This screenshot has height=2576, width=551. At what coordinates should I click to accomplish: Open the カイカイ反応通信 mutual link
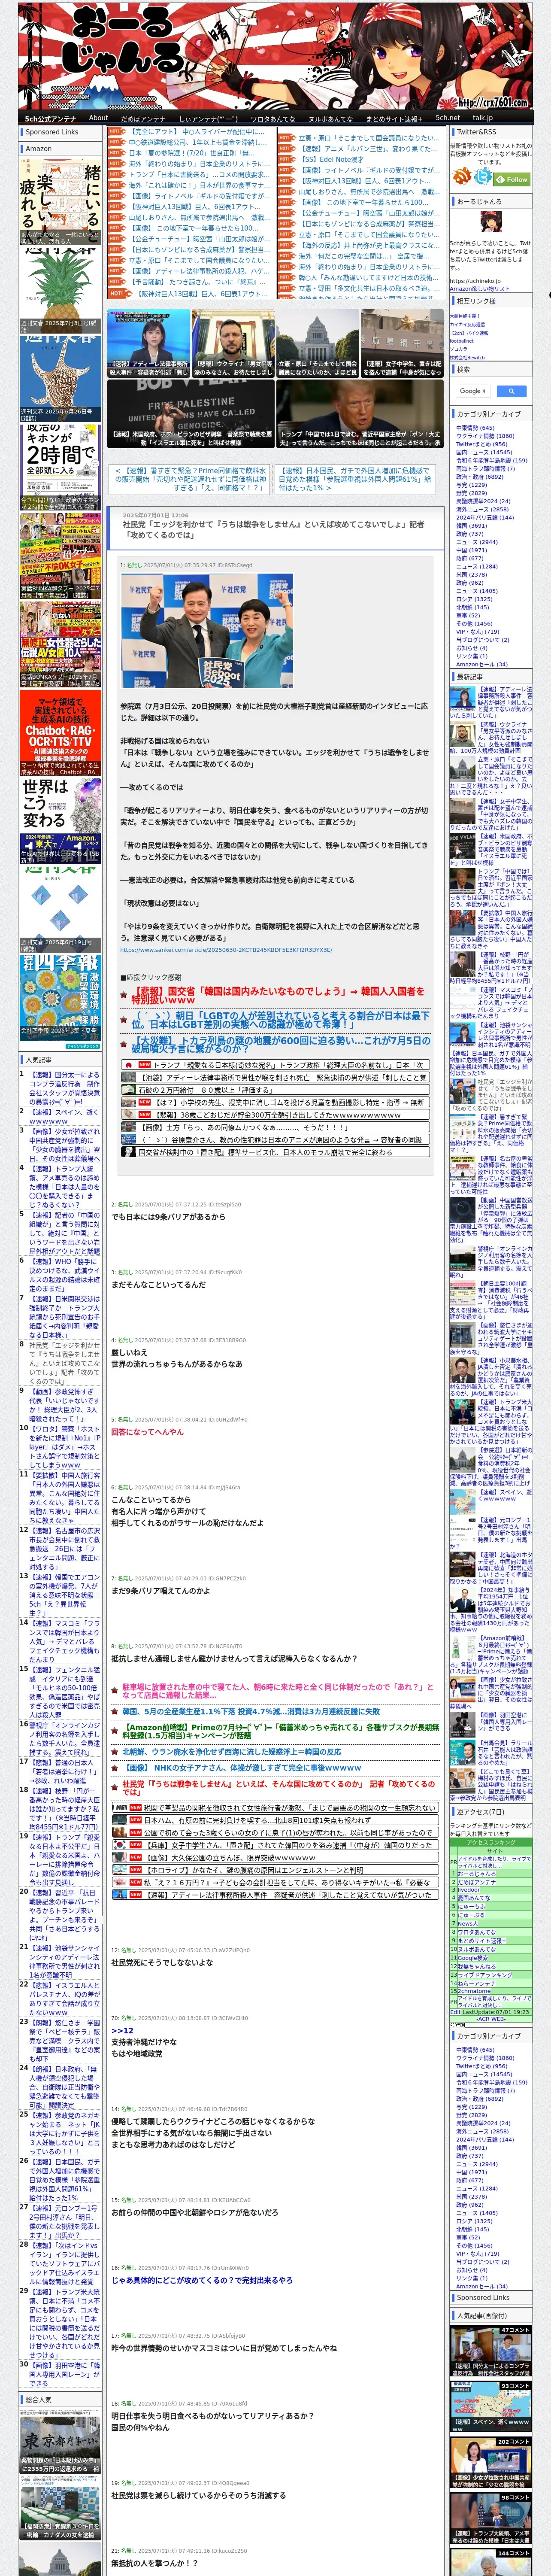(467, 324)
